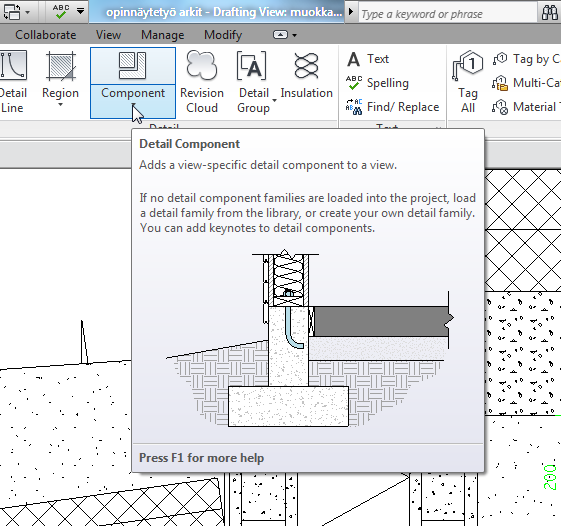Click the keyword search input field
The width and height of the screenshot is (561, 526).
[x=447, y=14]
